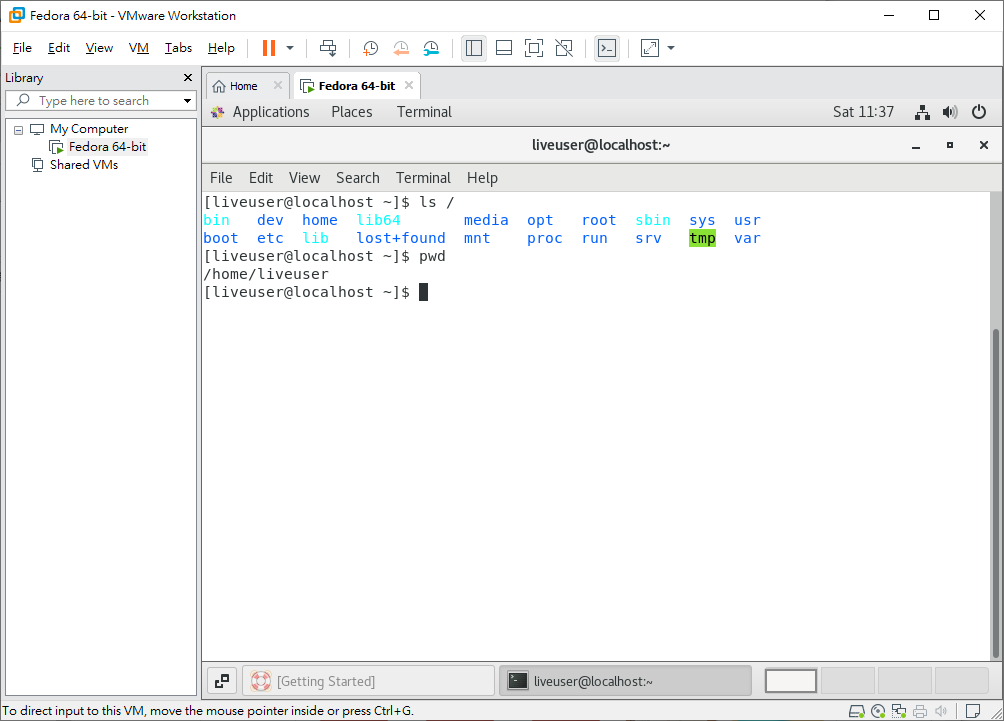Revert VM to previous snapshot
The height and width of the screenshot is (721, 1004).
click(401, 48)
